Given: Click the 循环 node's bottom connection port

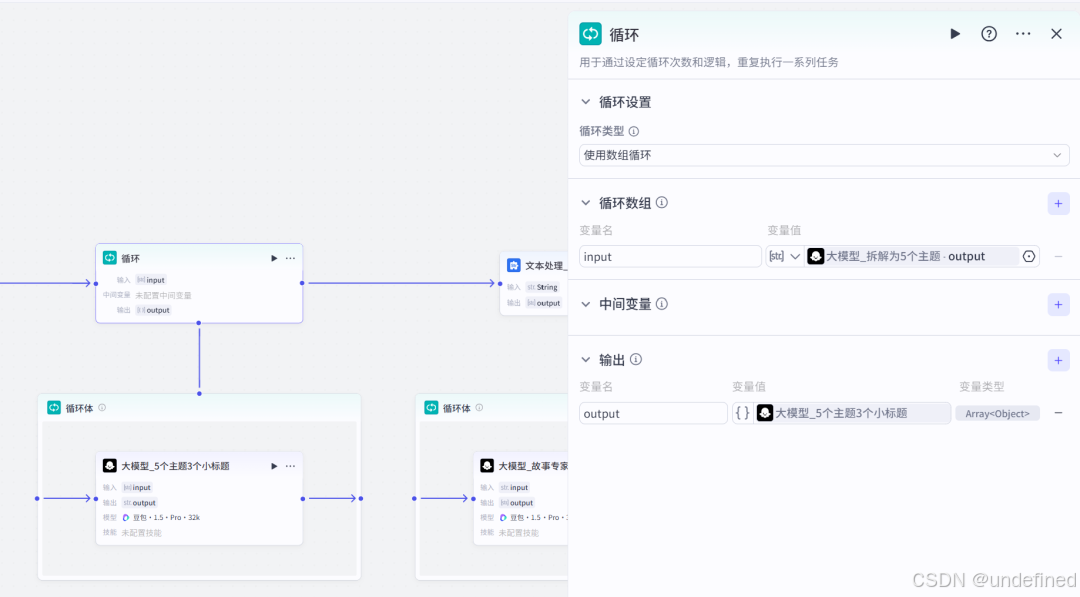Looking at the screenshot, I should tap(199, 323).
